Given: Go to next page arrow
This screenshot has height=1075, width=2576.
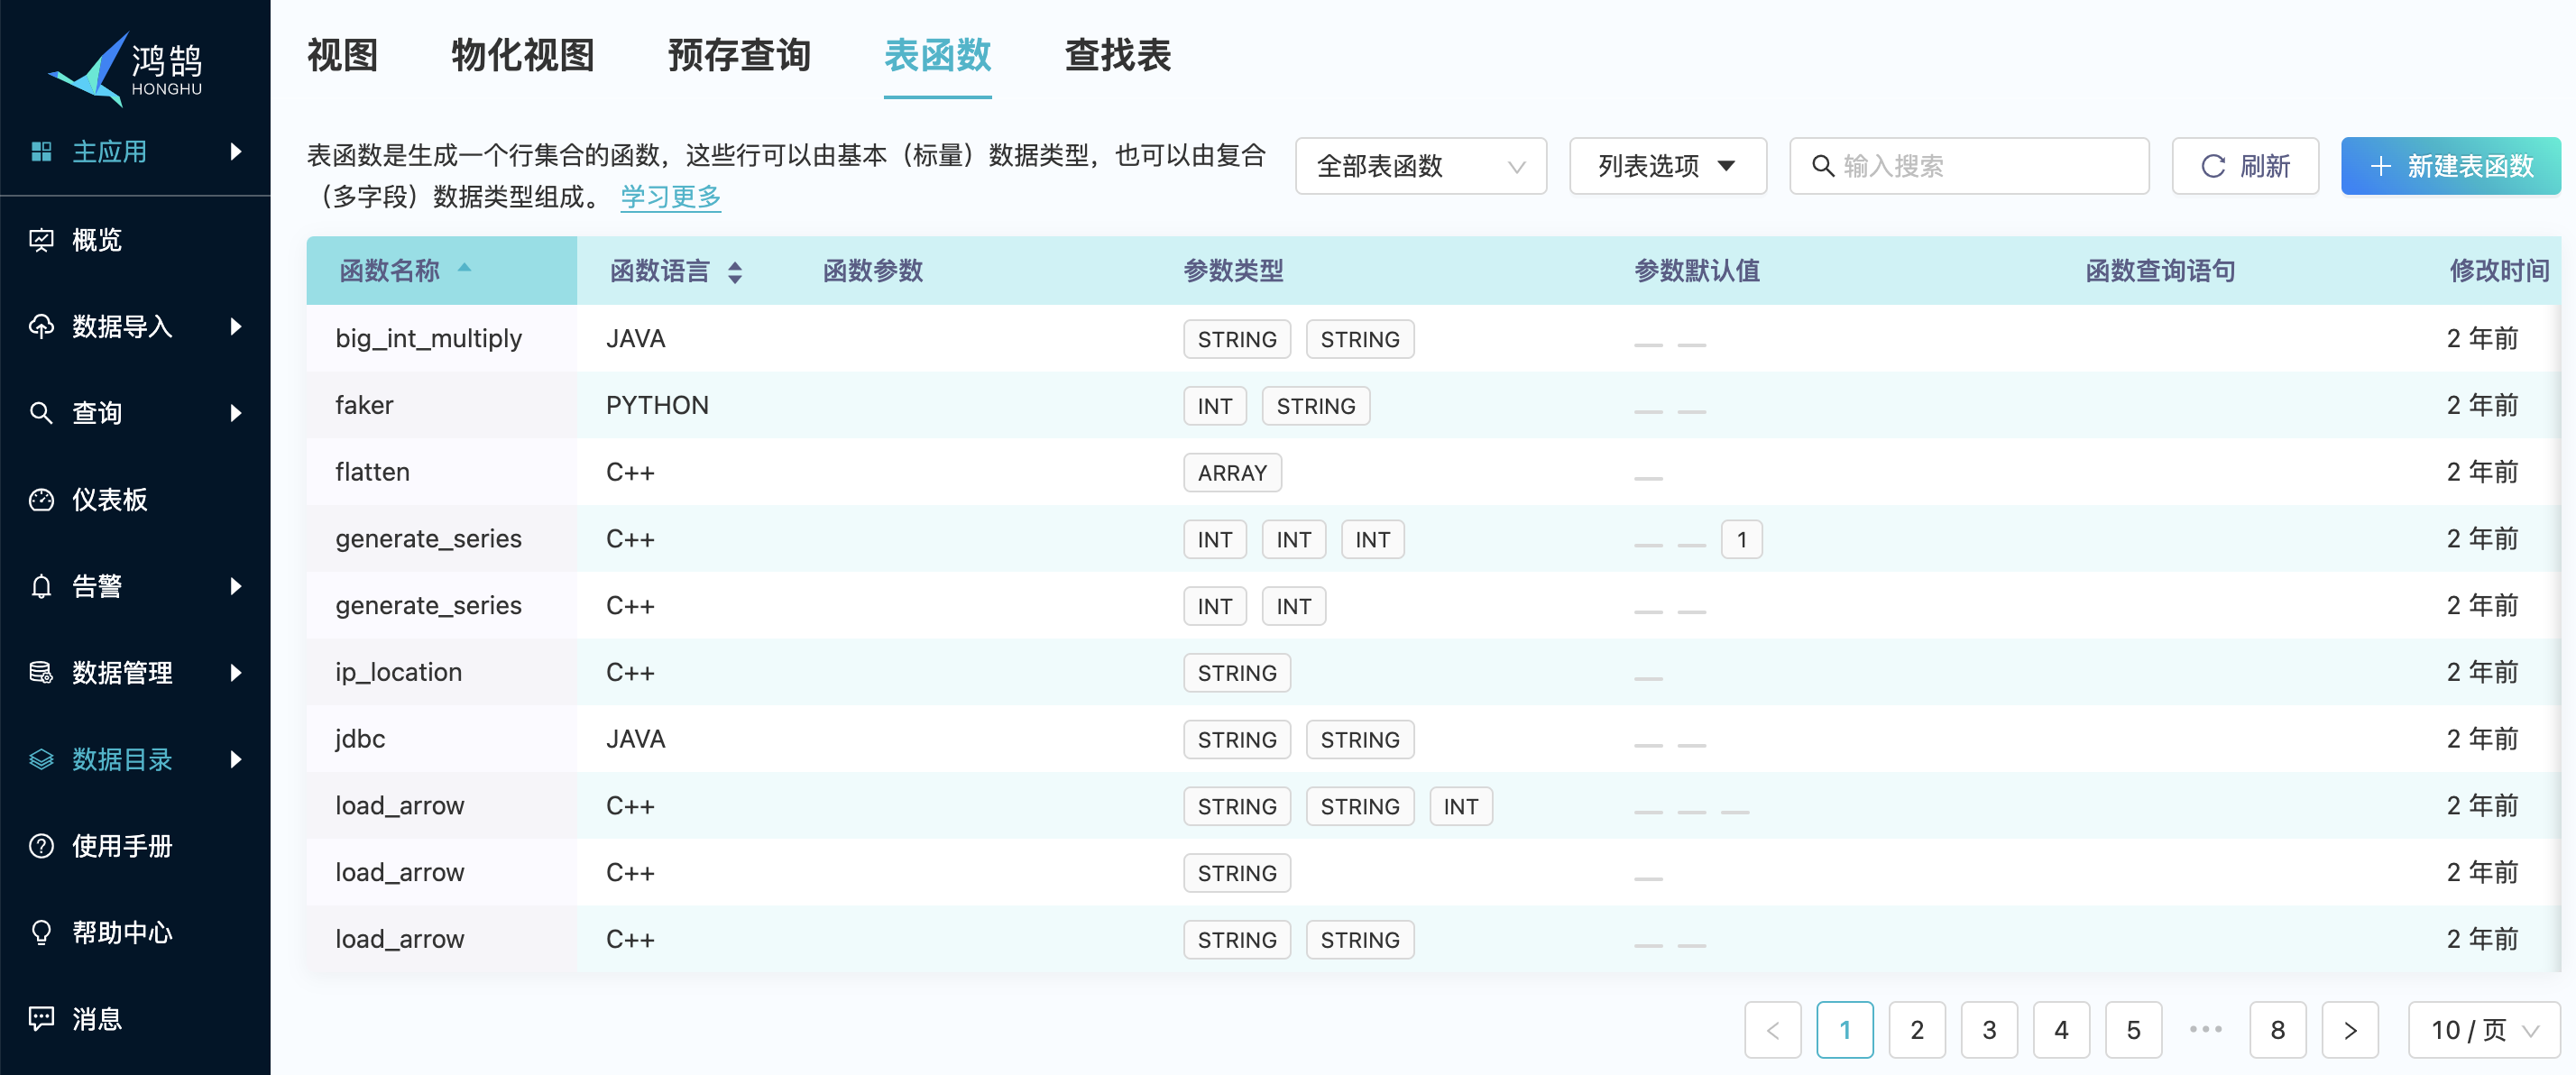Looking at the screenshot, I should tap(2349, 1029).
